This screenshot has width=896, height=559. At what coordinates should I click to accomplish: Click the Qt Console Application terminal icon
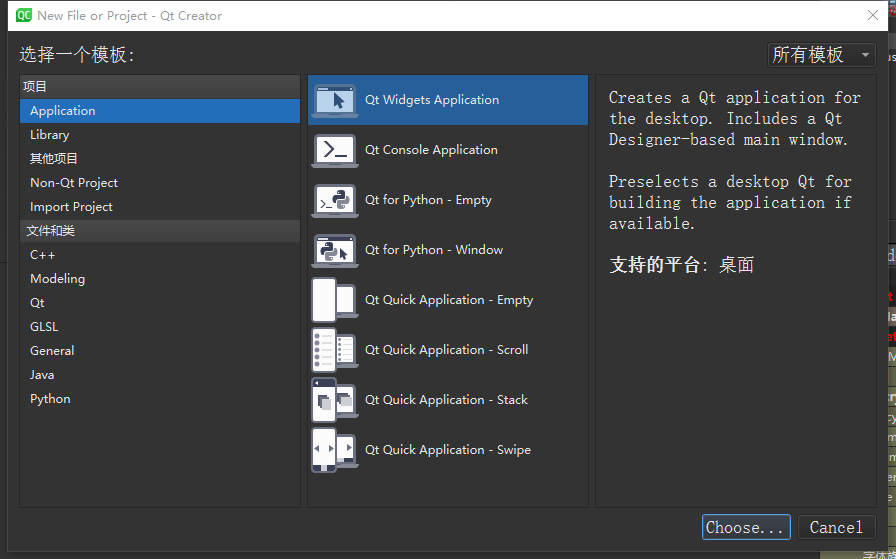[x=335, y=150]
